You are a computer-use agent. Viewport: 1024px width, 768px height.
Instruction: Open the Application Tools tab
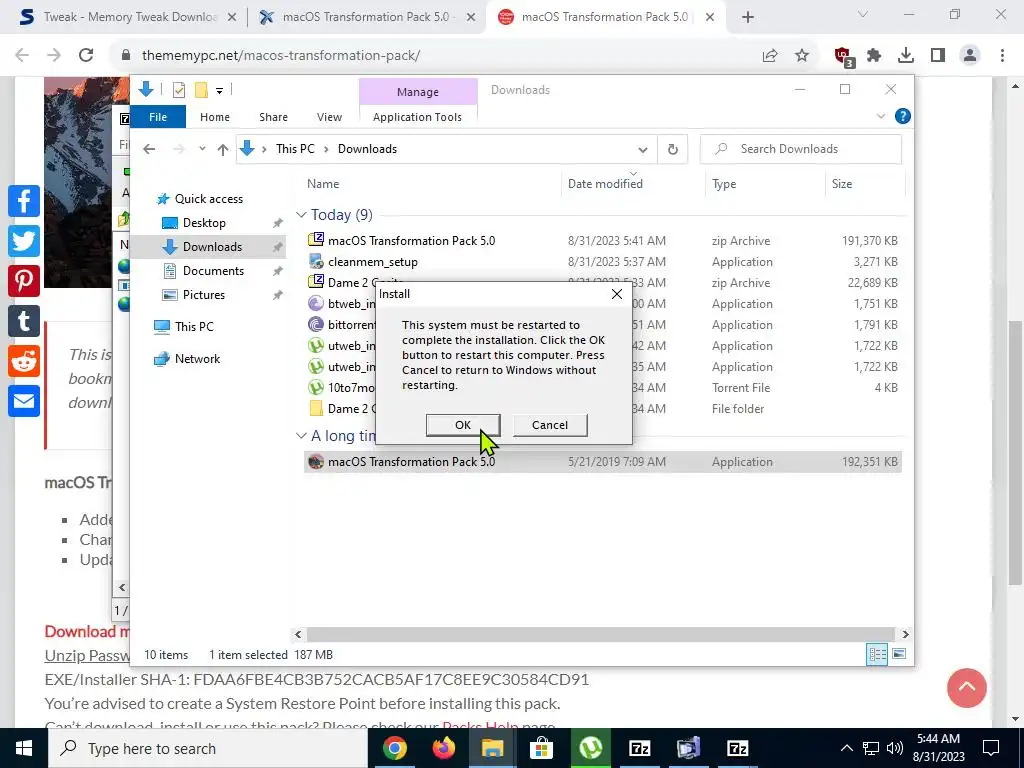point(417,117)
